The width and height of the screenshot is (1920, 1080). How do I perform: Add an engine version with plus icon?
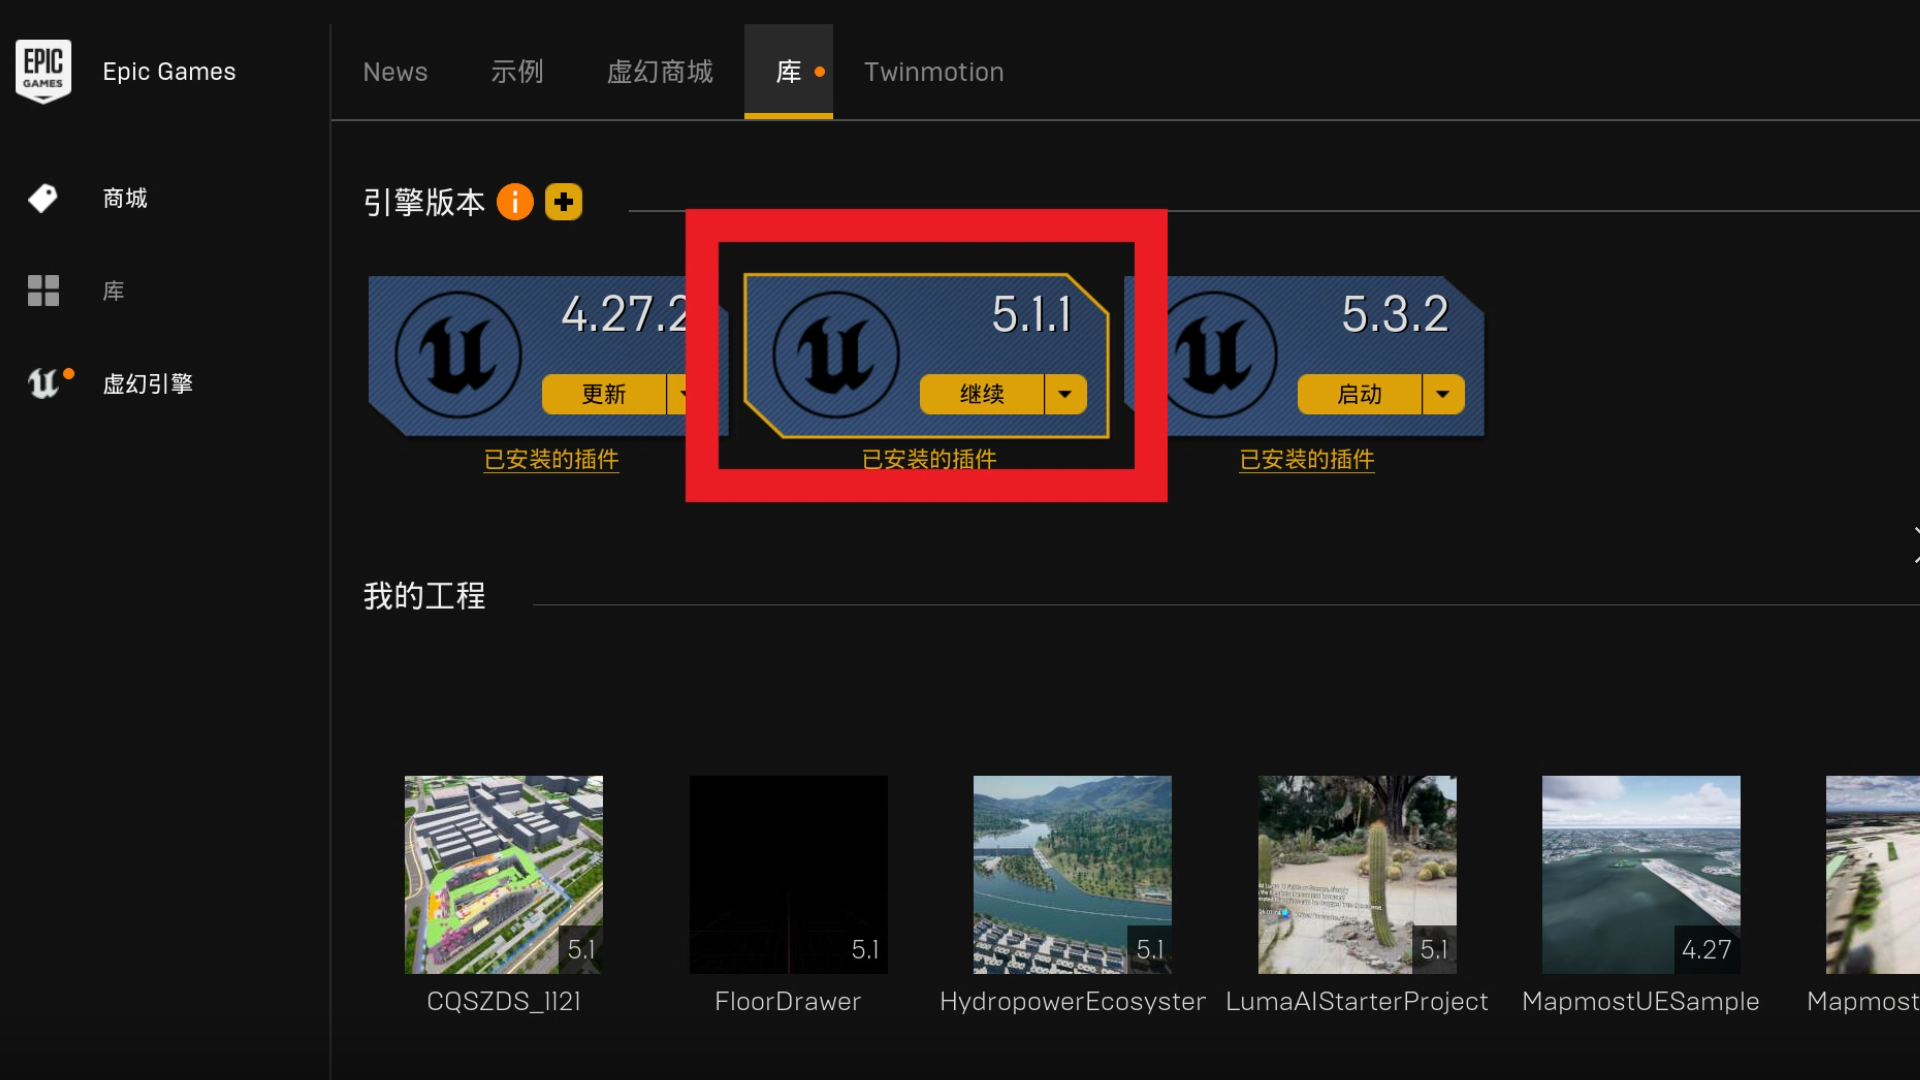(x=564, y=202)
